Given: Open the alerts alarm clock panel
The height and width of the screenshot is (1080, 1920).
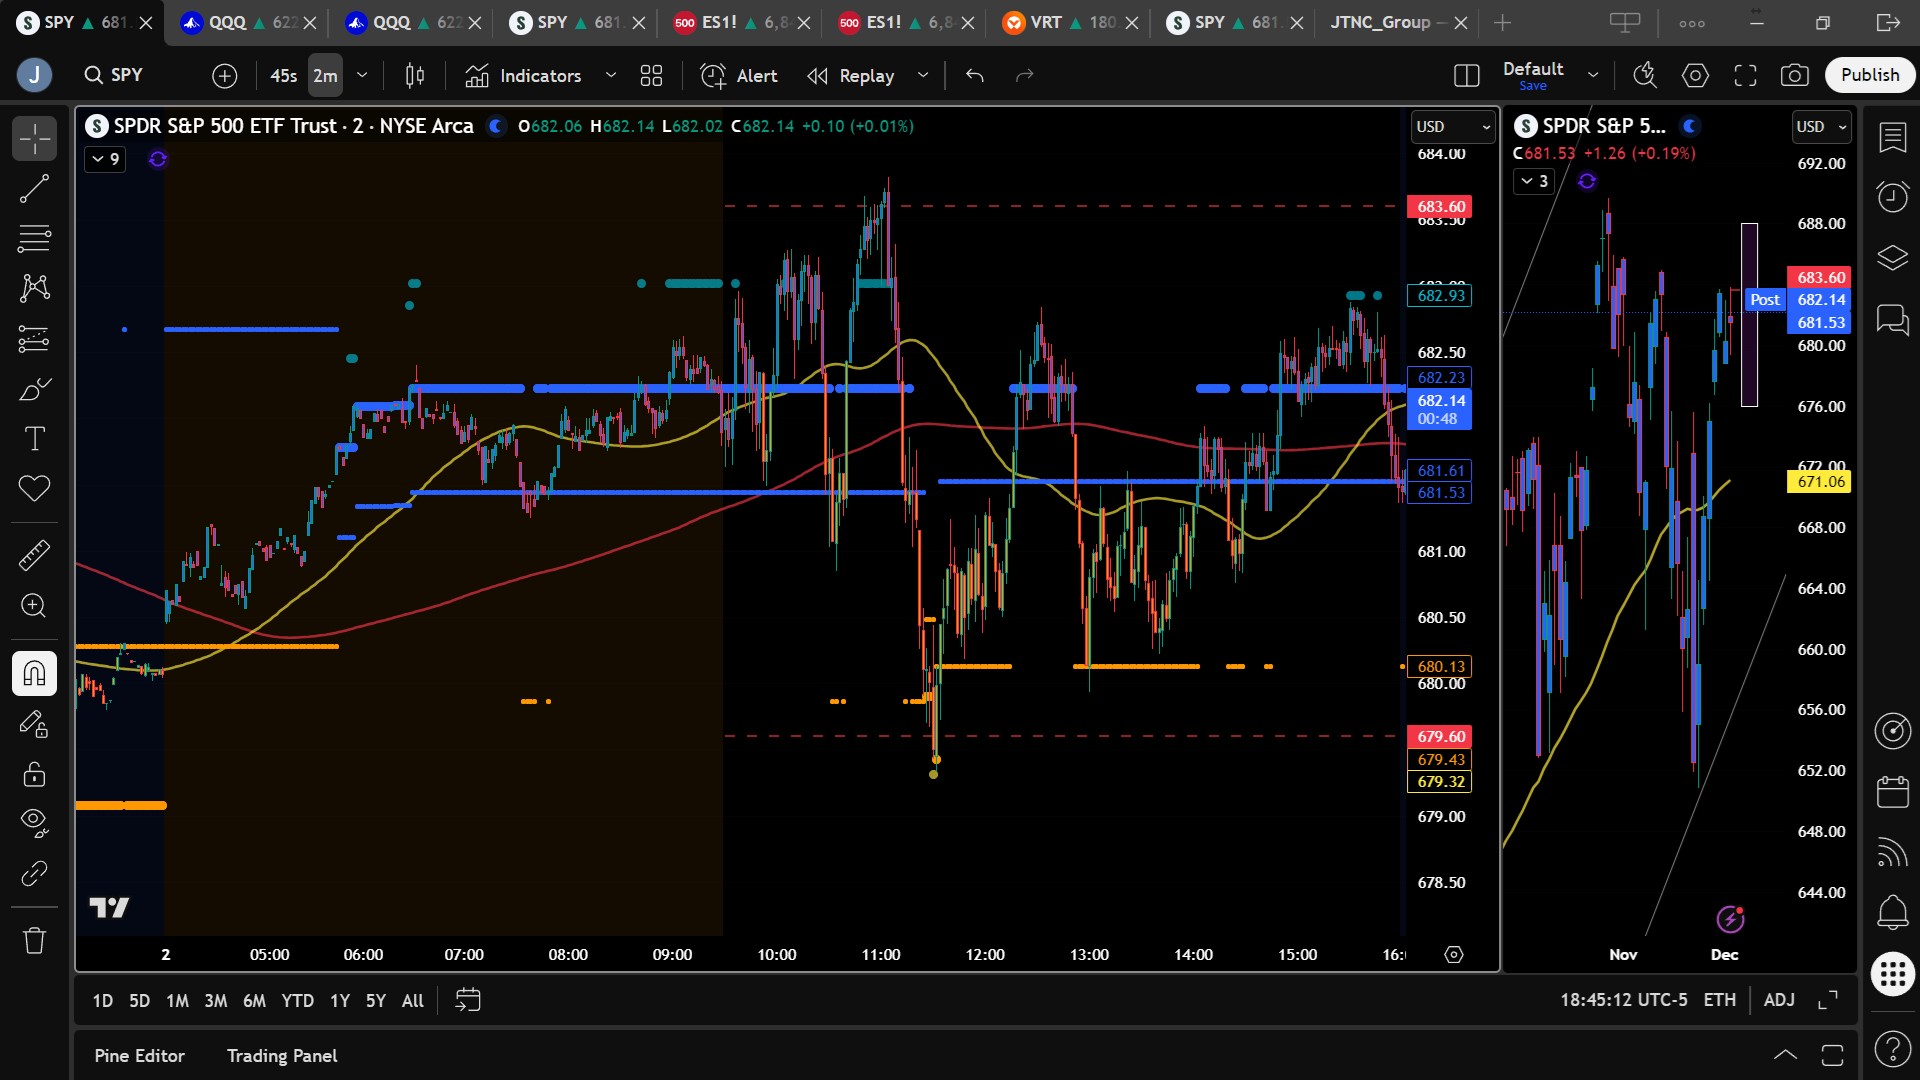Looking at the screenshot, I should tap(1892, 196).
